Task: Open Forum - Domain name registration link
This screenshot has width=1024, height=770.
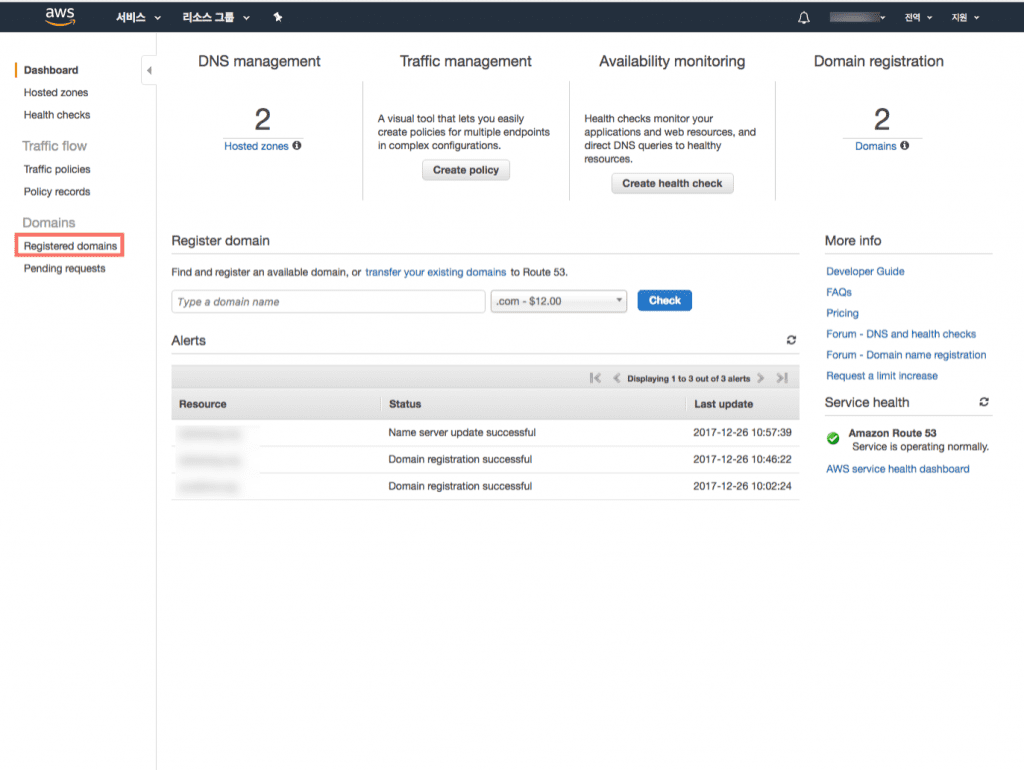Action: click(906, 355)
